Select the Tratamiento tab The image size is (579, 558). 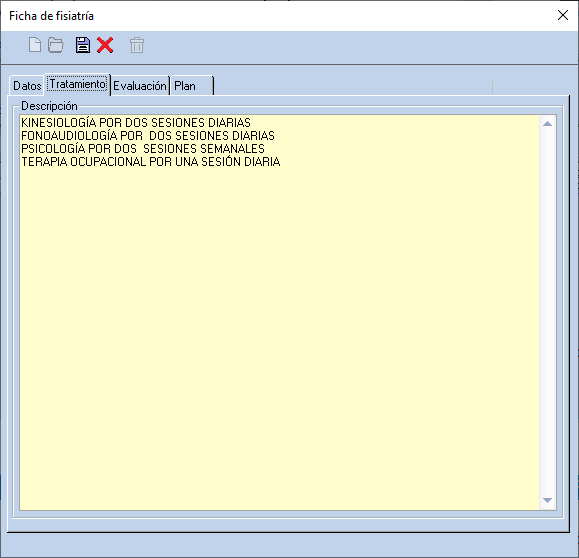(78, 84)
